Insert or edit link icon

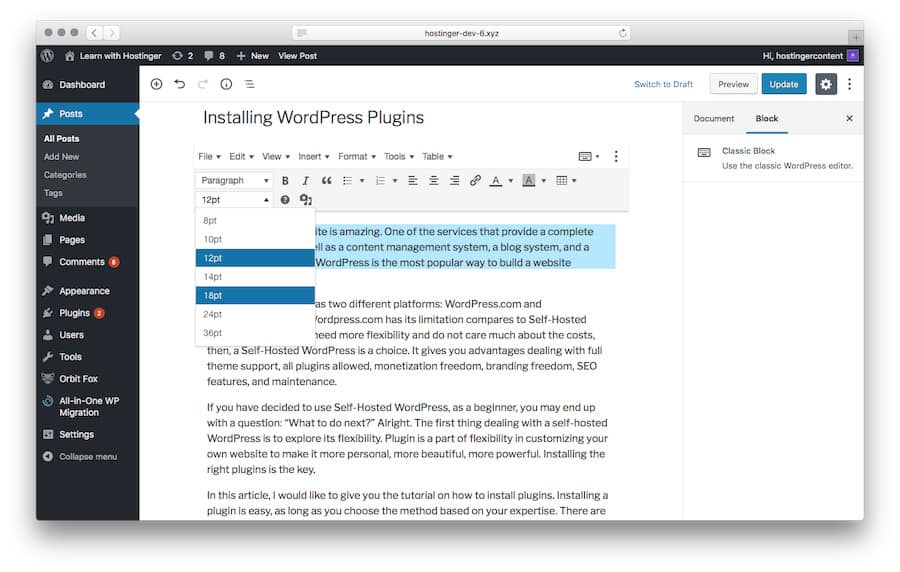coord(475,181)
